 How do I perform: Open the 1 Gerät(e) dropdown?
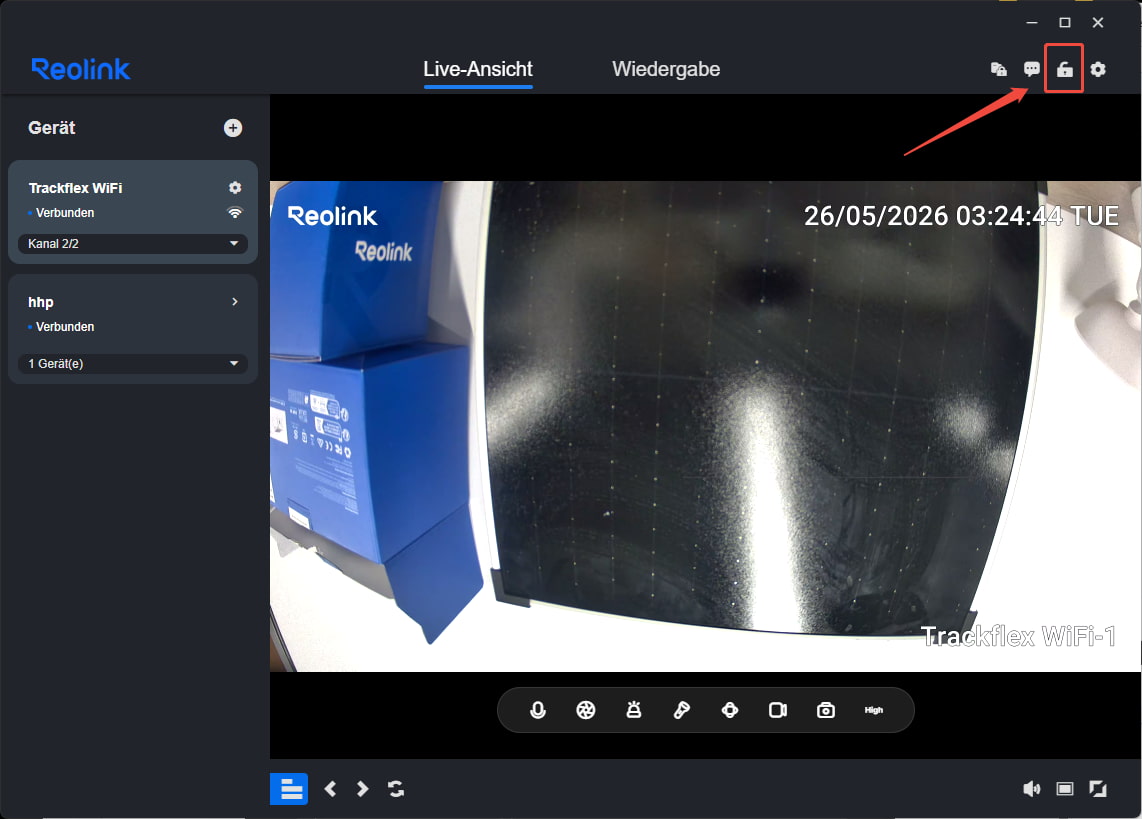point(133,363)
